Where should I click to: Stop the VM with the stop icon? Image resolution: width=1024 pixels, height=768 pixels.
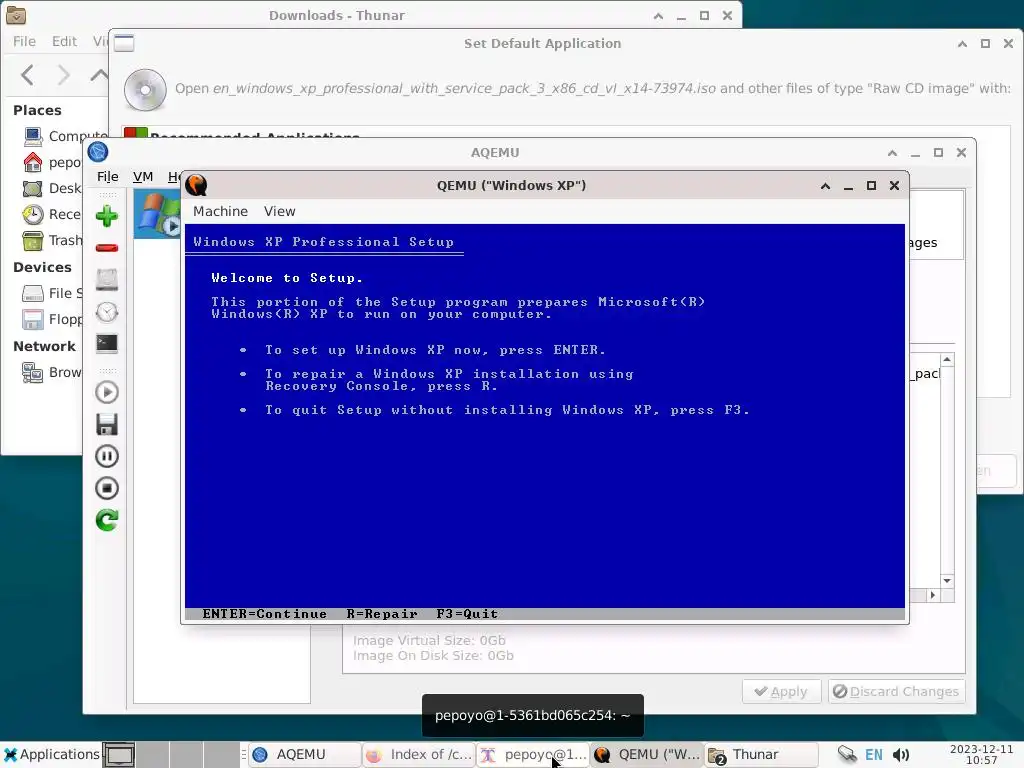click(x=106, y=488)
